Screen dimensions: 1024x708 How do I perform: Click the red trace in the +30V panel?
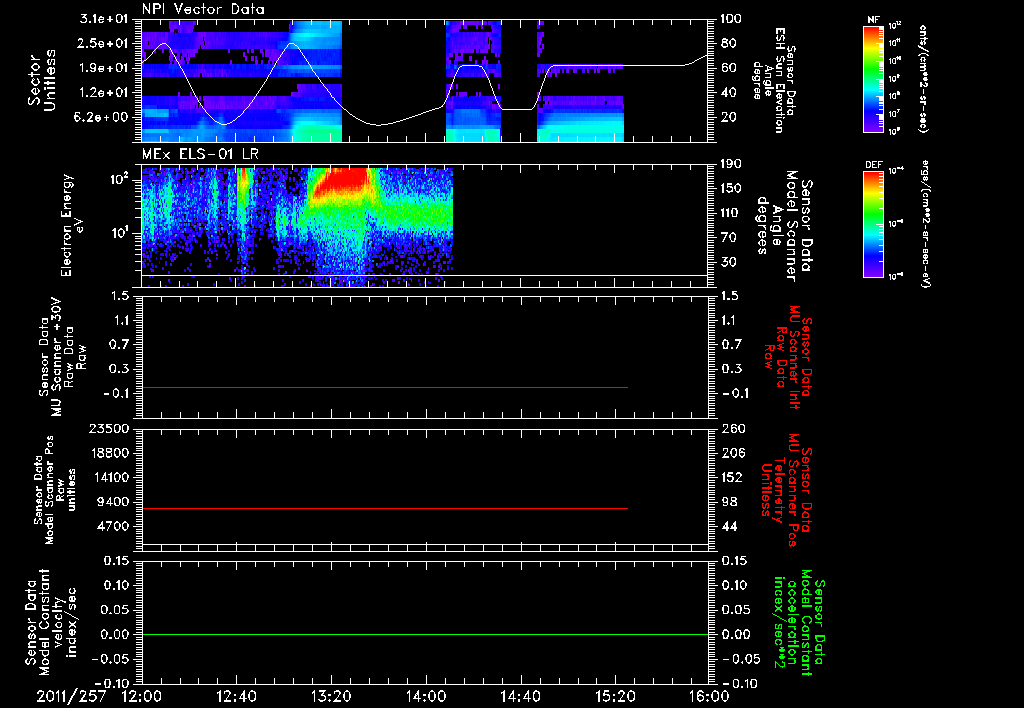(x=385, y=387)
